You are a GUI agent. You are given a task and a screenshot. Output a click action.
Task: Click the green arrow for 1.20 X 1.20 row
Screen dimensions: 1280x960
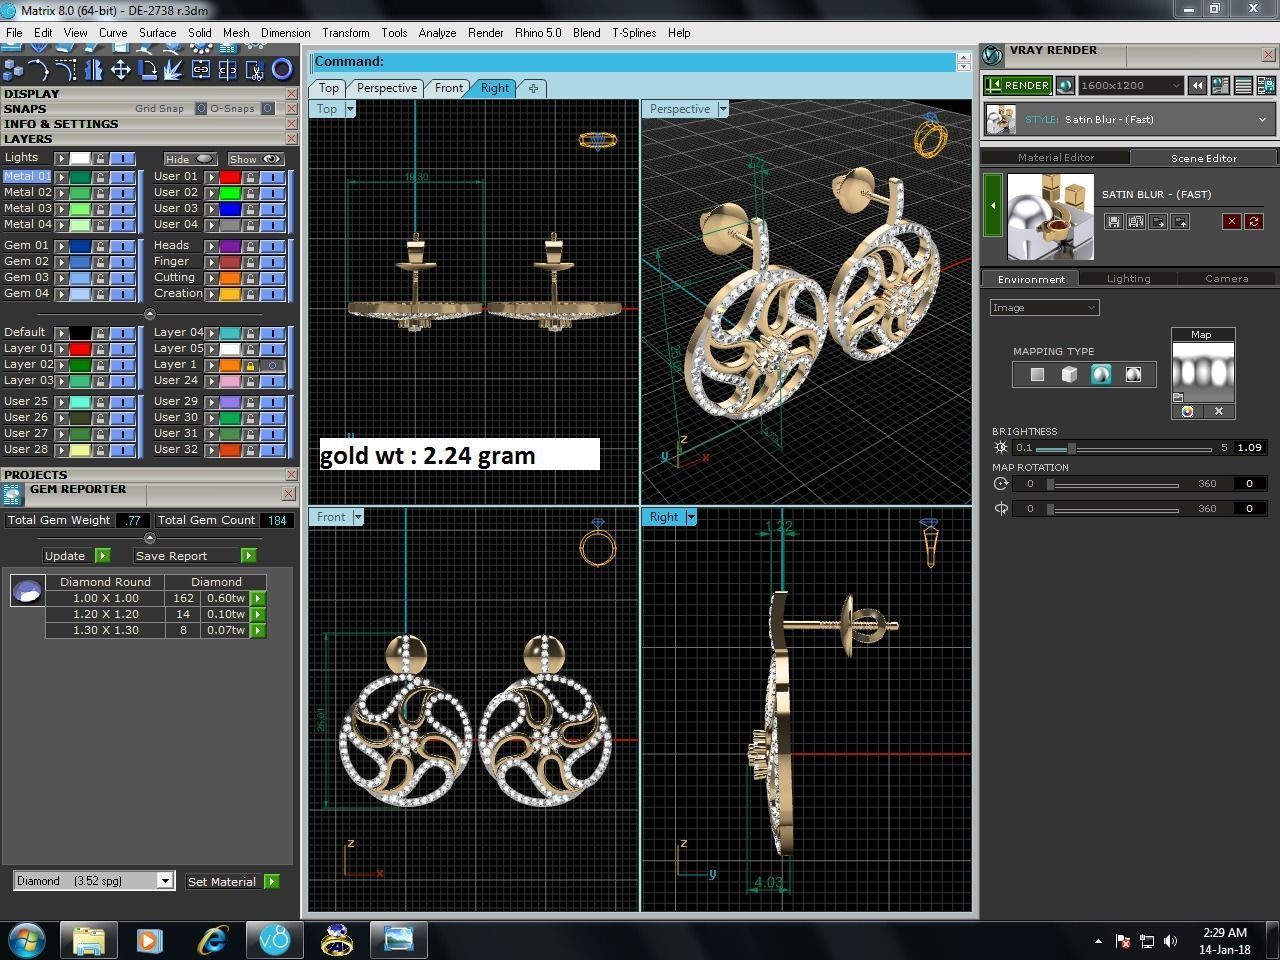(258, 614)
